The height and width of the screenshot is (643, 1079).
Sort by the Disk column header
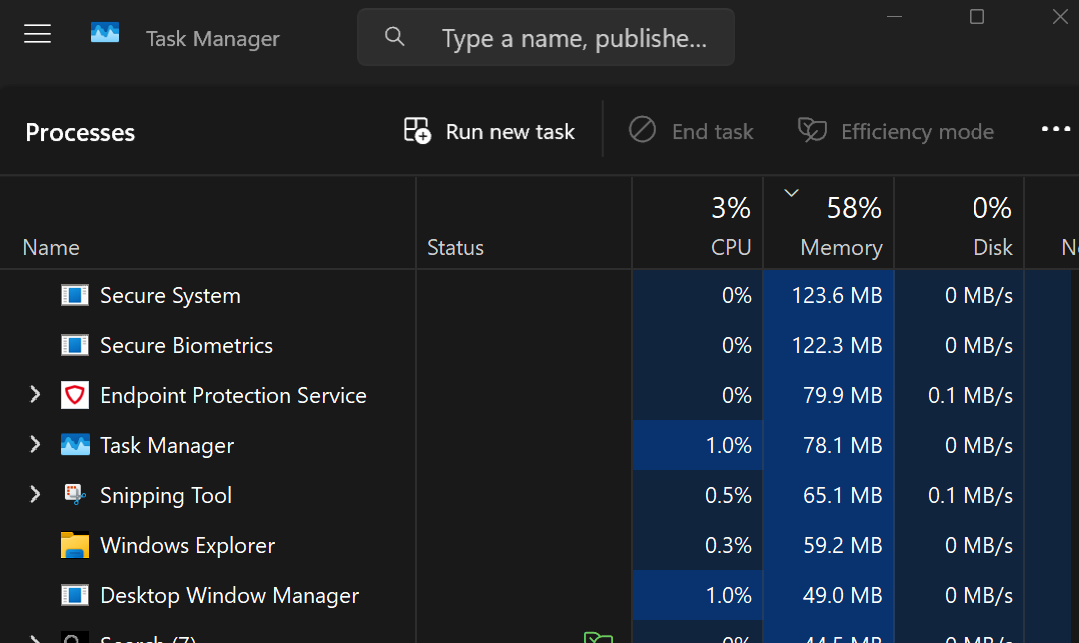[x=959, y=224]
